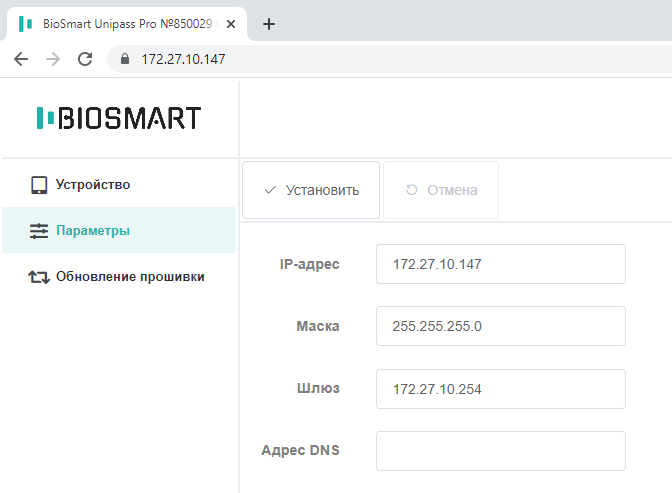Focus the IP-адрес input field
The width and height of the screenshot is (672, 493).
click(x=501, y=264)
